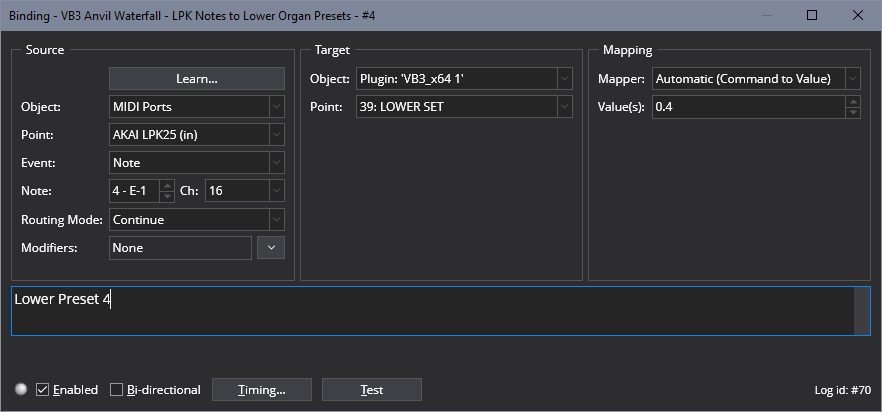Decrease the mapping Value(s) with down arrow

point(854,112)
